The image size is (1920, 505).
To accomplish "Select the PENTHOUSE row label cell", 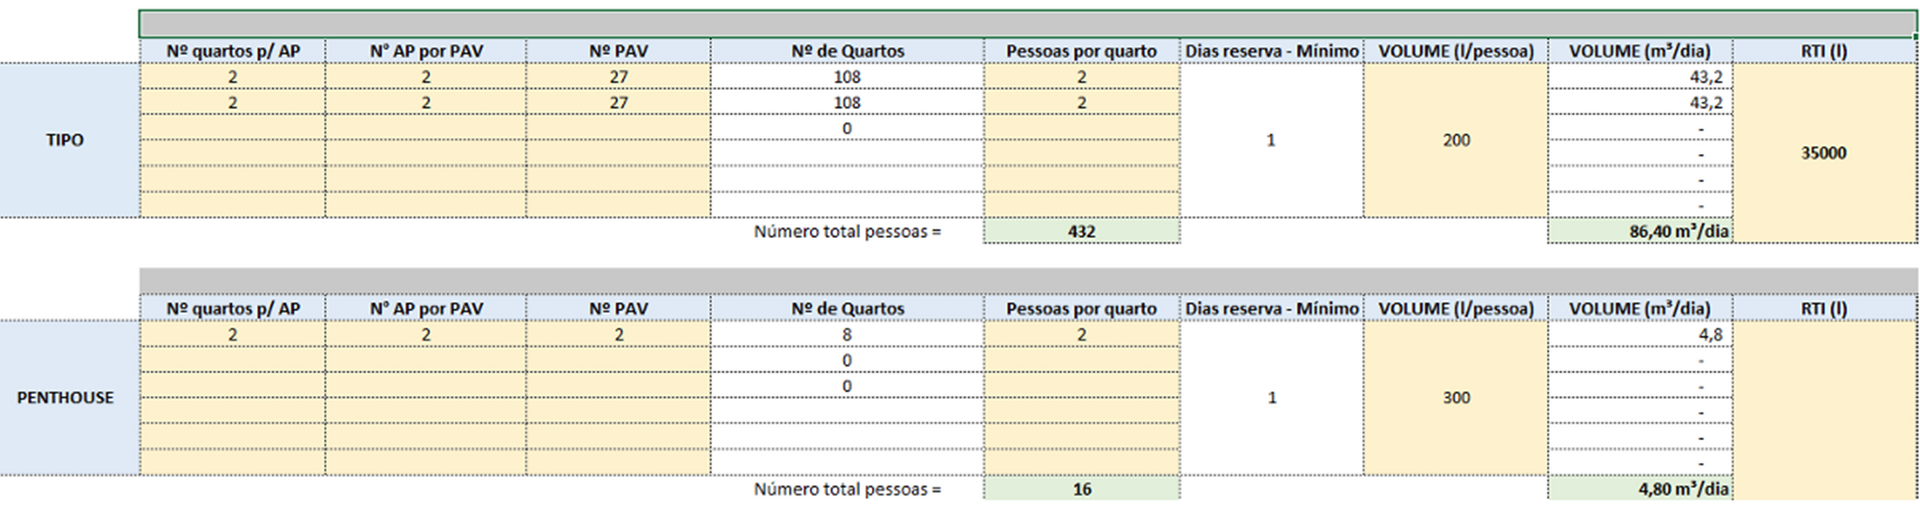I will pyautogui.click(x=66, y=397).
